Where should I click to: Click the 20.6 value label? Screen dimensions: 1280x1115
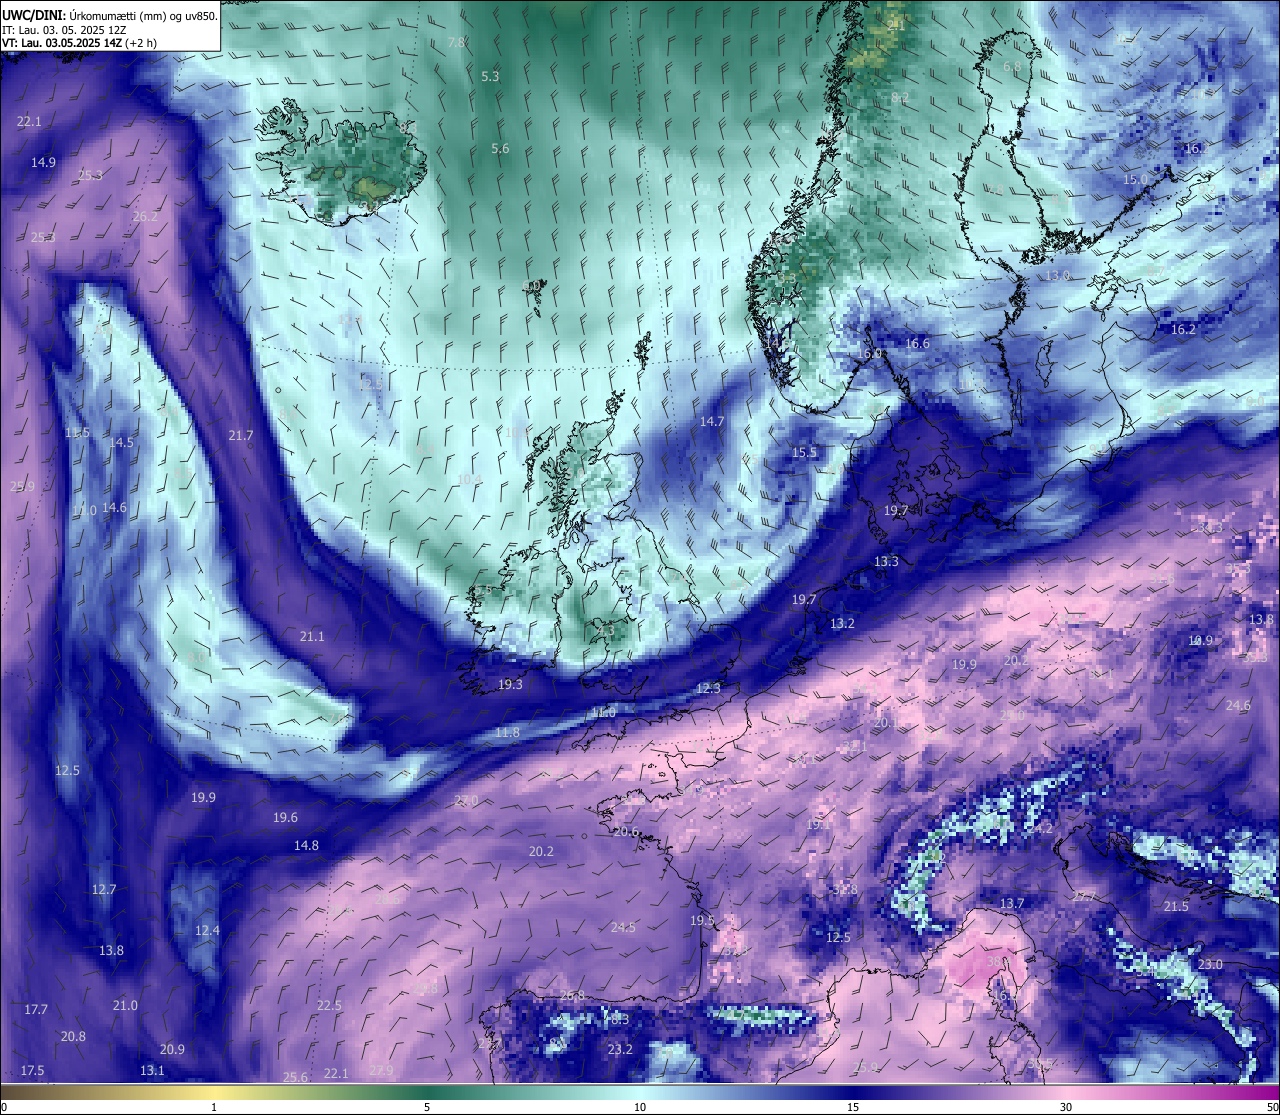coord(626,831)
